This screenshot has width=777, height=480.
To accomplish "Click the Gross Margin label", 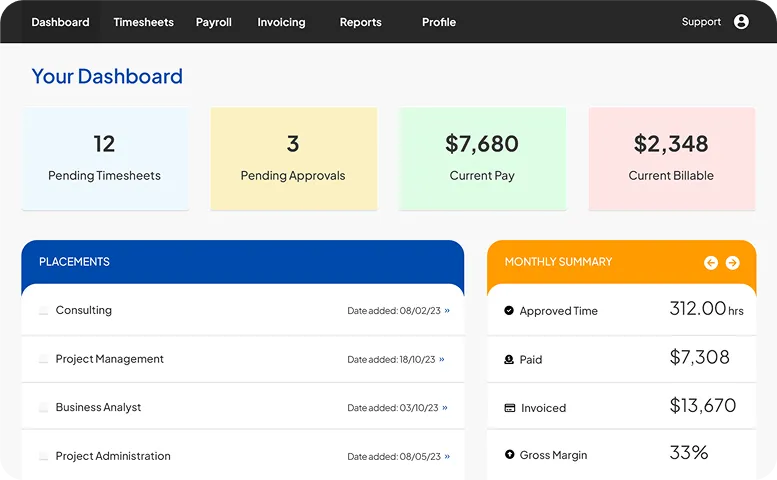I will (x=554, y=455).
